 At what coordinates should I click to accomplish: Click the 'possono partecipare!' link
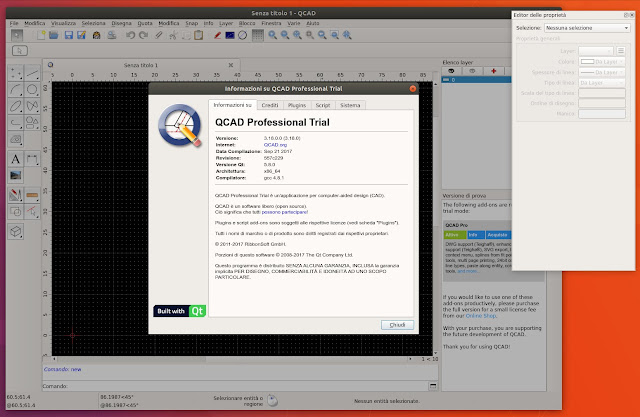point(284,212)
